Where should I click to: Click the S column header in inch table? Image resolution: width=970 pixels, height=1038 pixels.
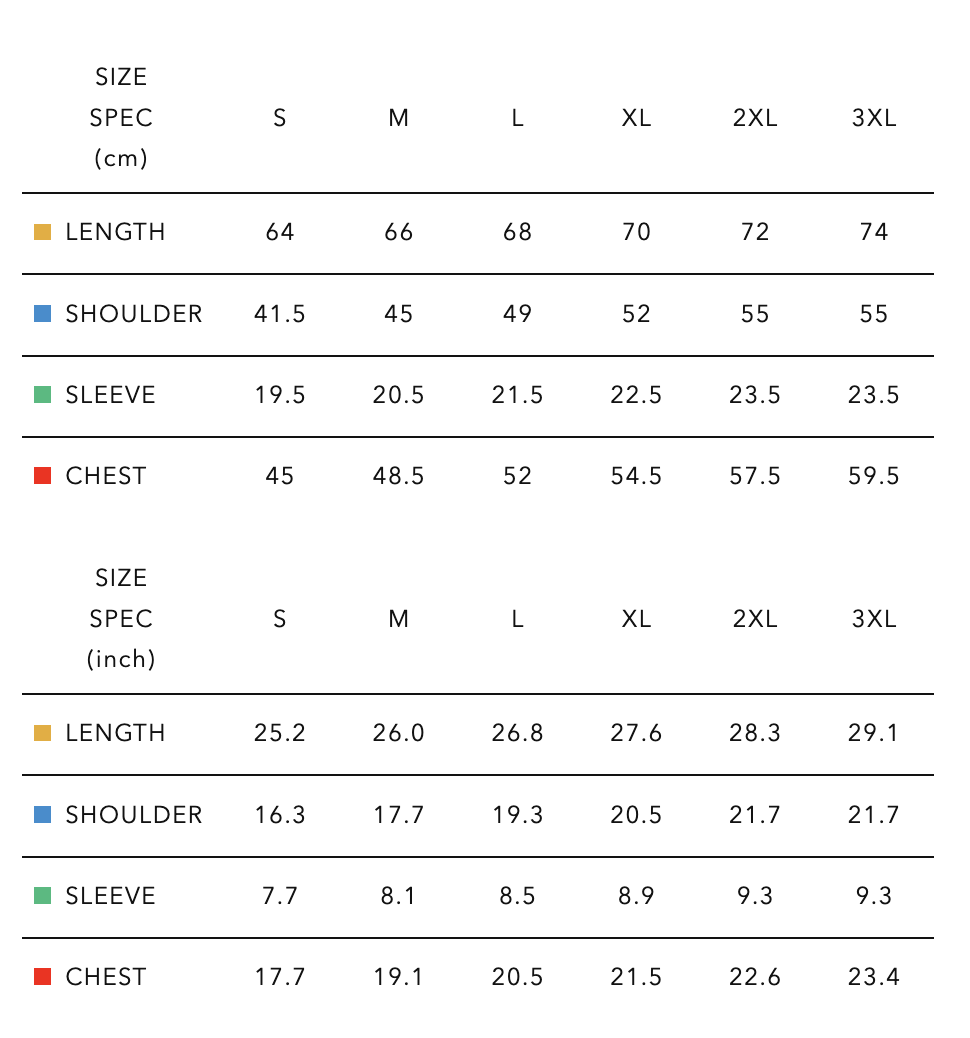(280, 619)
